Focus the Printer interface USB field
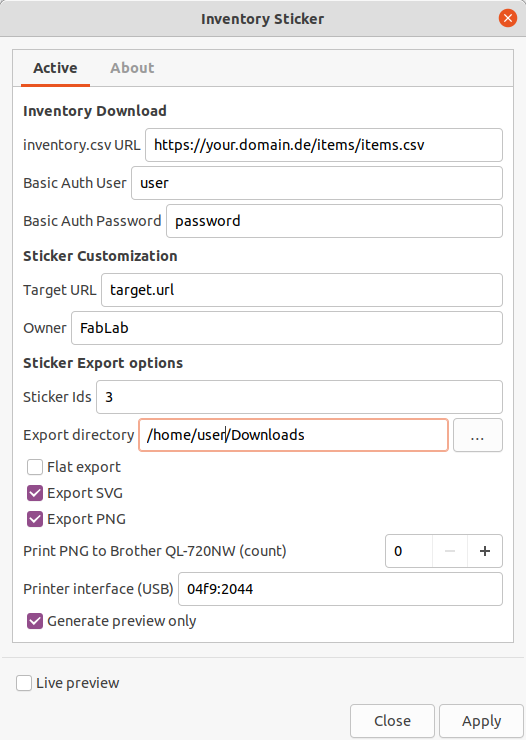 coord(340,589)
